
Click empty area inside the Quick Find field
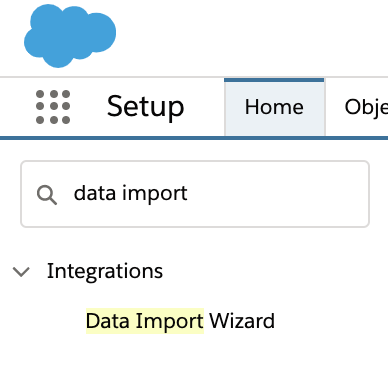[x=277, y=194]
